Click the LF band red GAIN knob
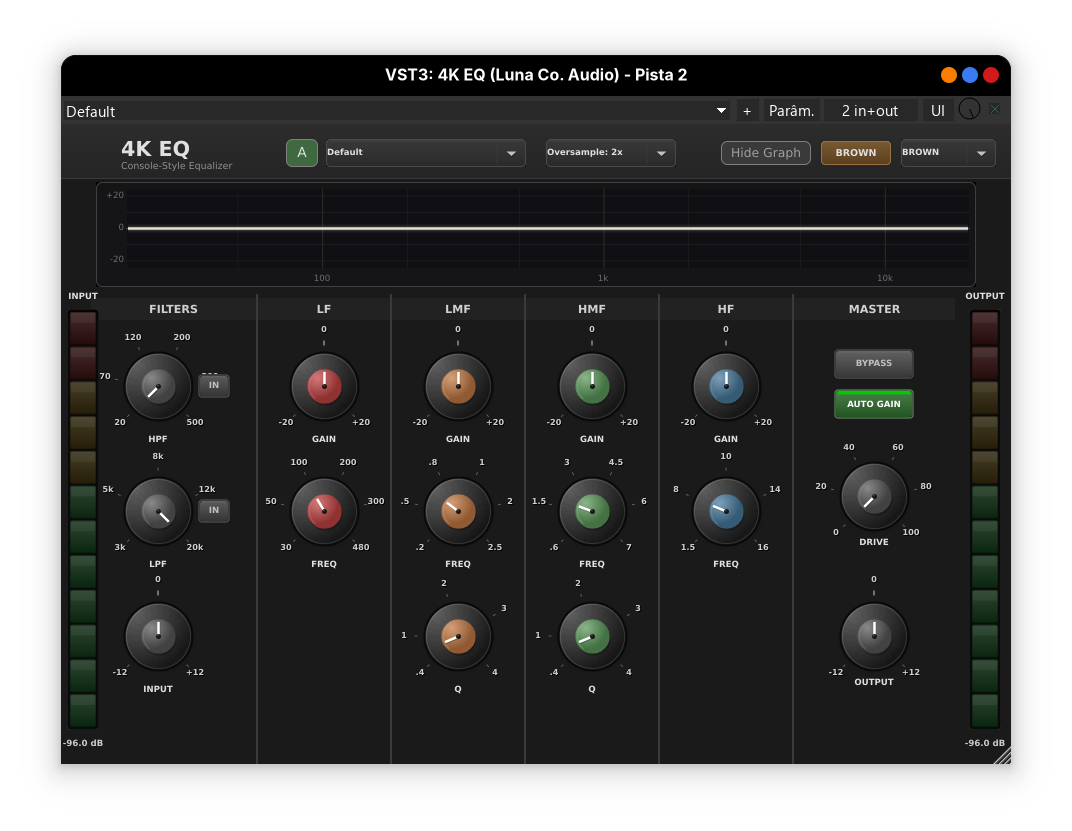Viewport: 1072px width, 831px height. tap(324, 386)
